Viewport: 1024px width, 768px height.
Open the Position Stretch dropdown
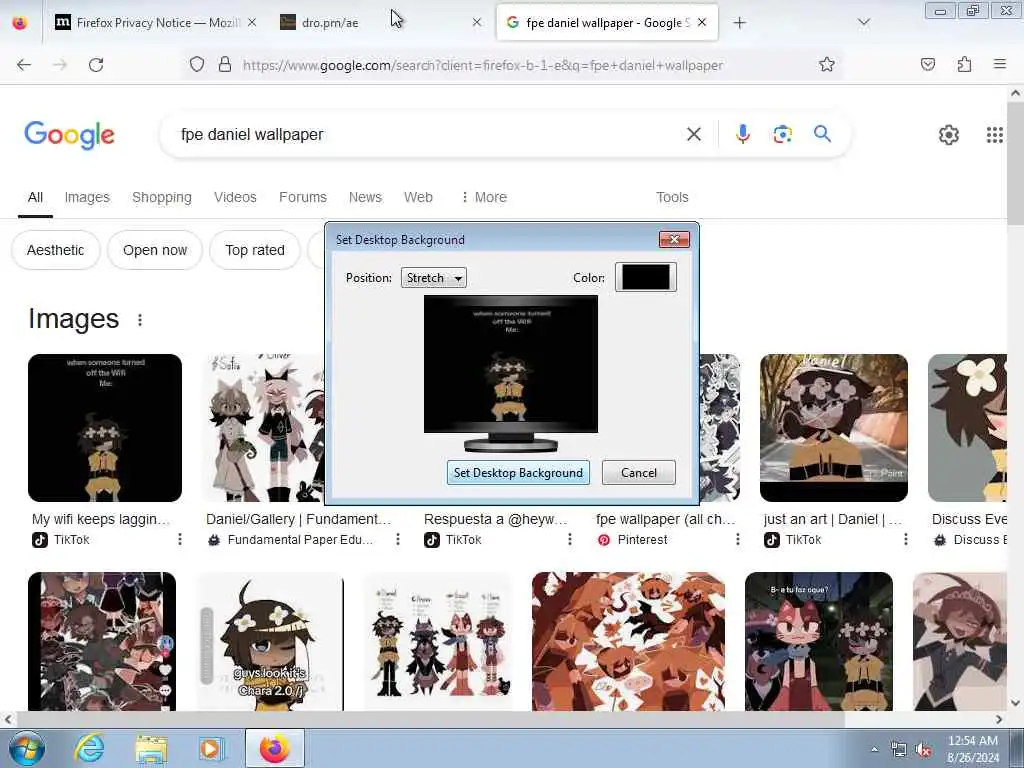tap(434, 278)
